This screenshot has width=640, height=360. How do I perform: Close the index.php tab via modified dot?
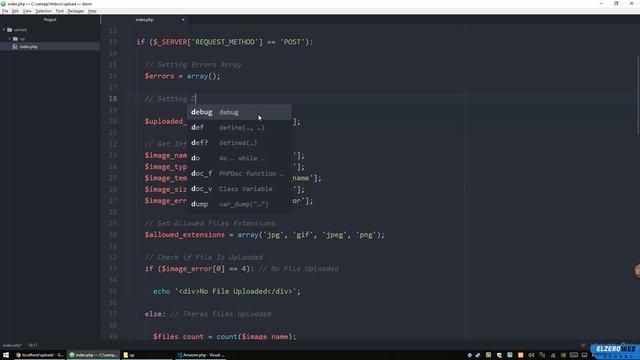(x=183, y=20)
